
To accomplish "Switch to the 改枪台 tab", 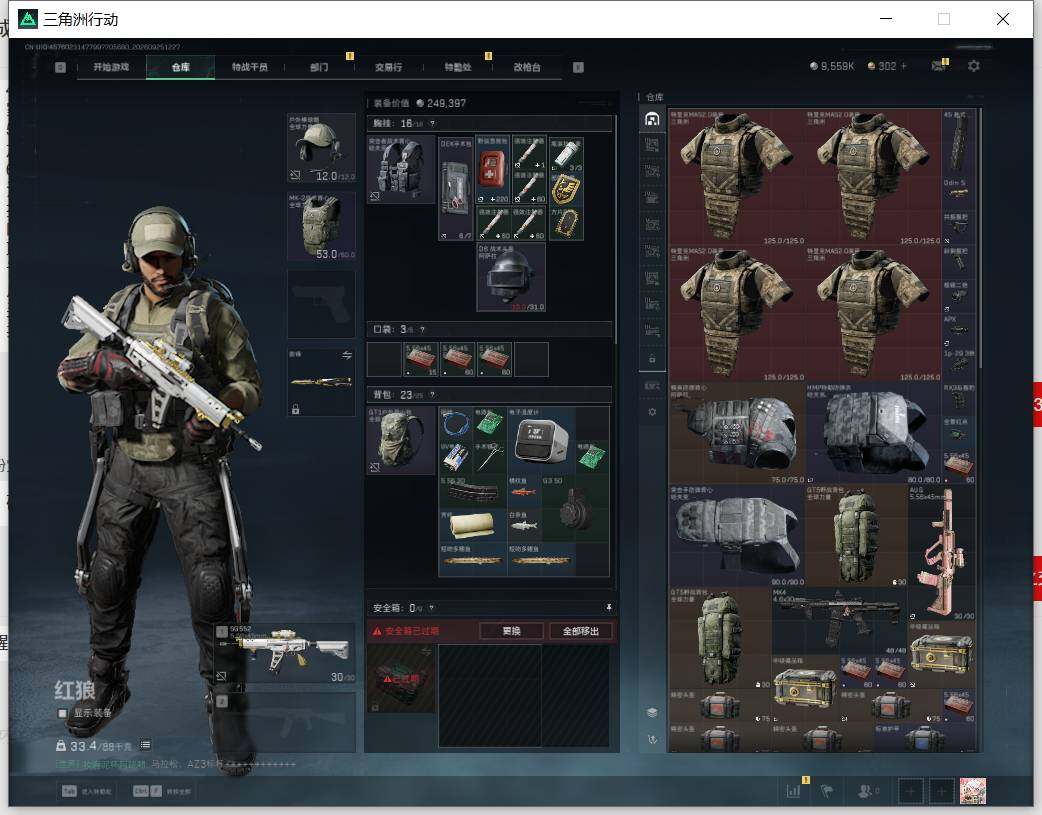I will 527,67.
